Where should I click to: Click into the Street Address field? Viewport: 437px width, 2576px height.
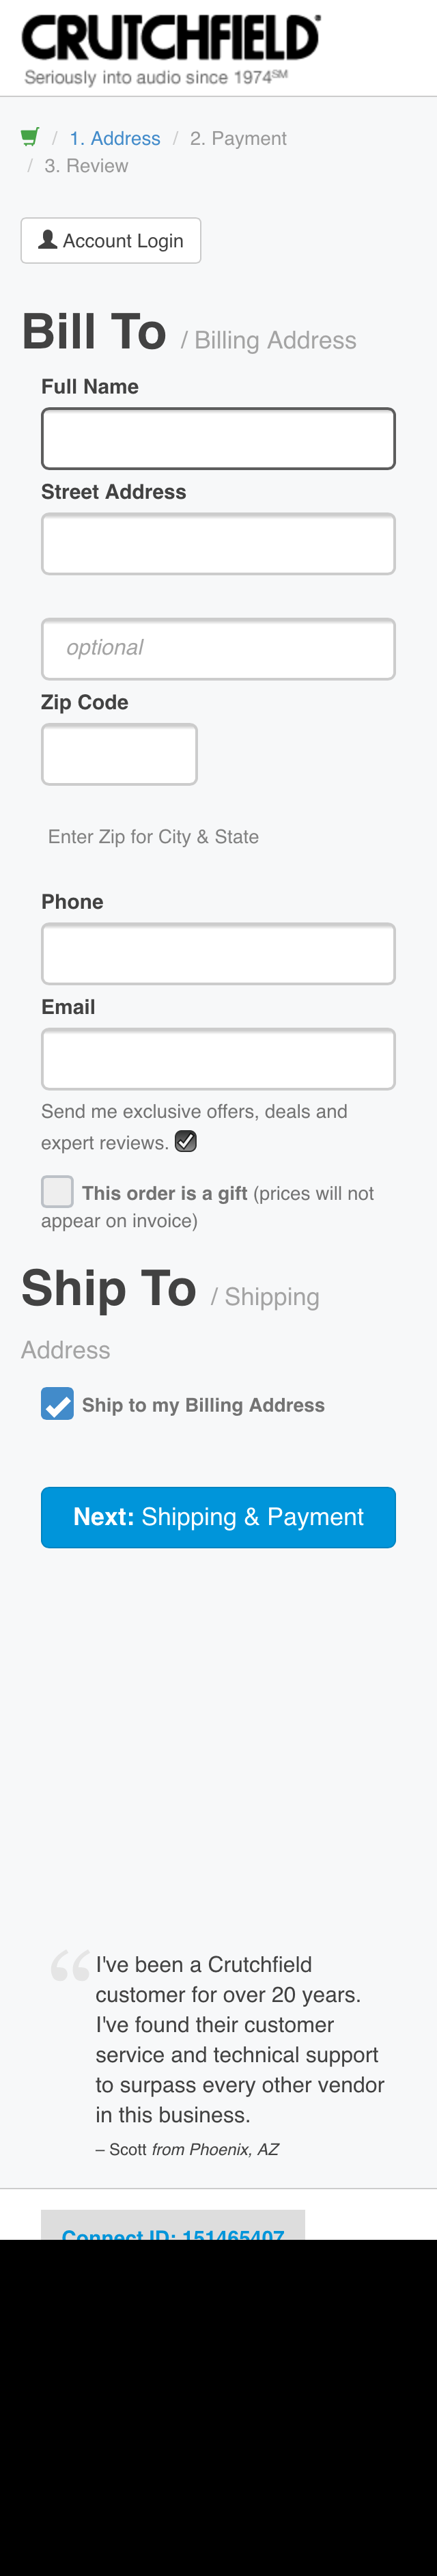(218, 544)
